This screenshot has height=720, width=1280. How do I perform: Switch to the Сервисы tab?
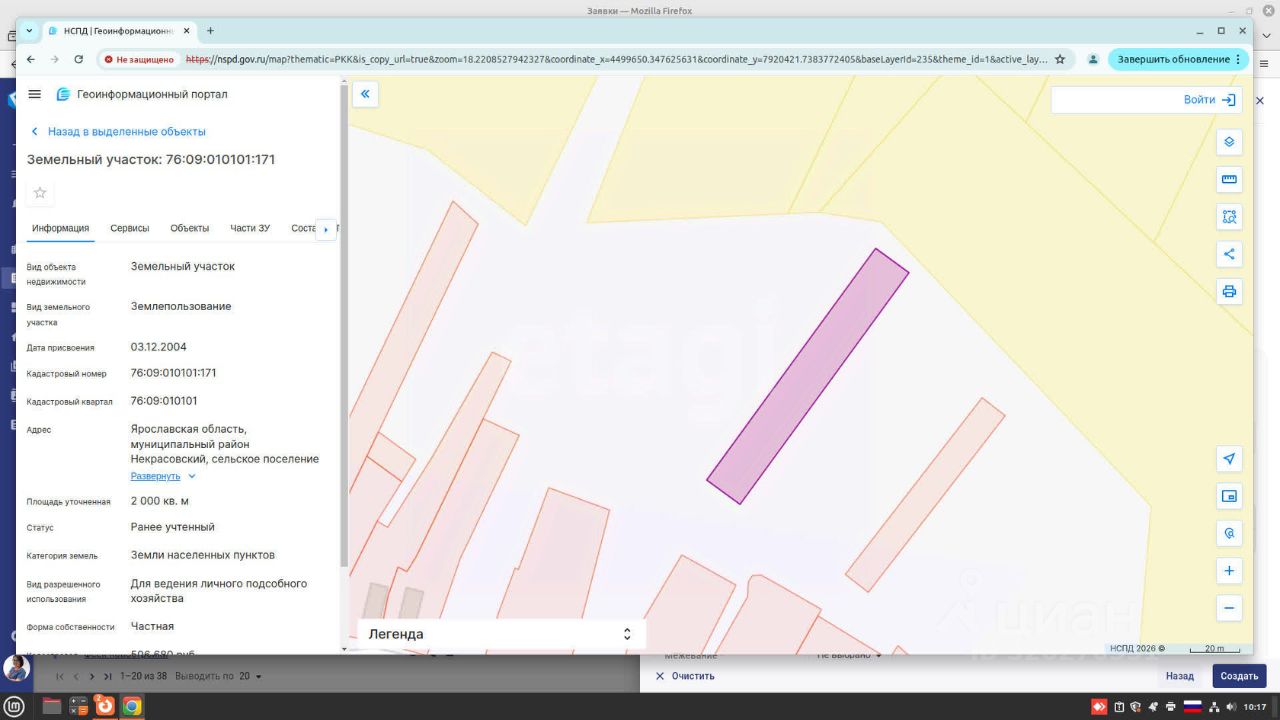coord(129,228)
